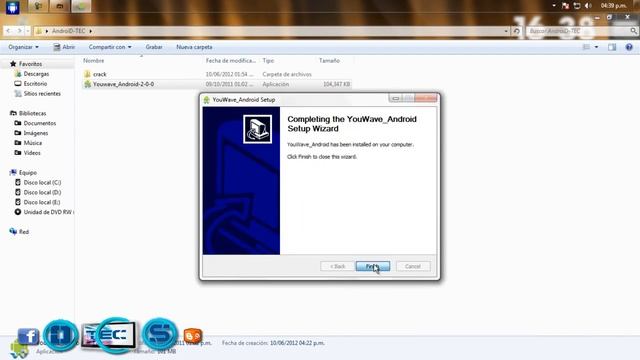
Task: Click the installer graphic icon in wizard
Action: click(x=258, y=129)
